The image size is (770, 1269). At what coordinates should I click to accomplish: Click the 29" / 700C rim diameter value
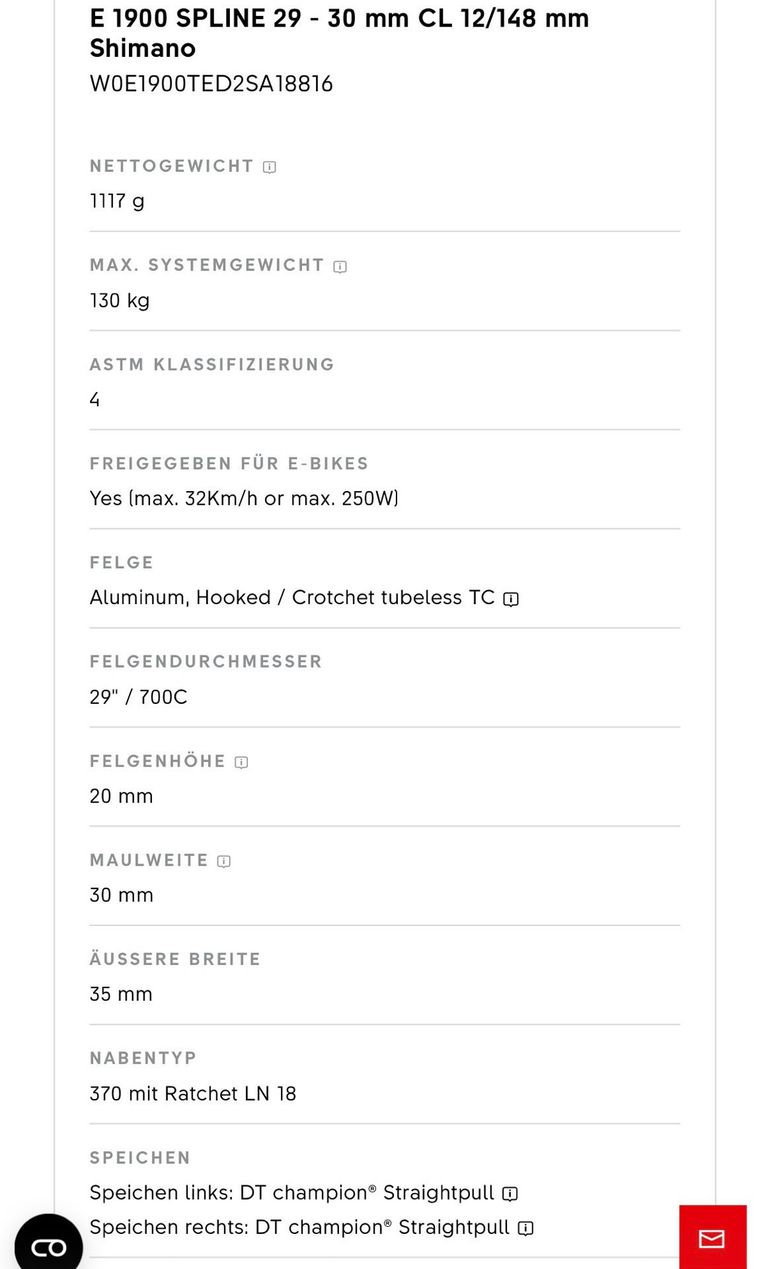pos(139,697)
